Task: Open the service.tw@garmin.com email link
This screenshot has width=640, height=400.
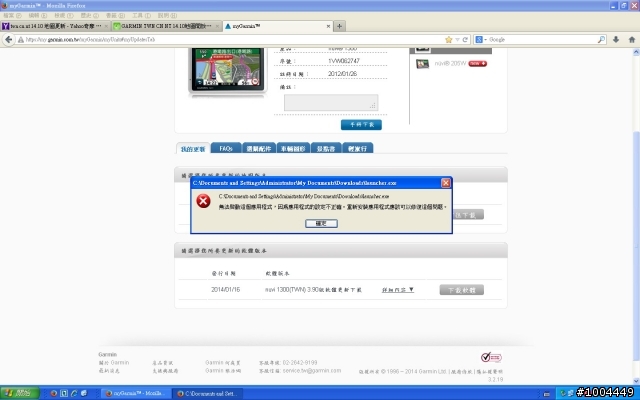Action: 311,371
